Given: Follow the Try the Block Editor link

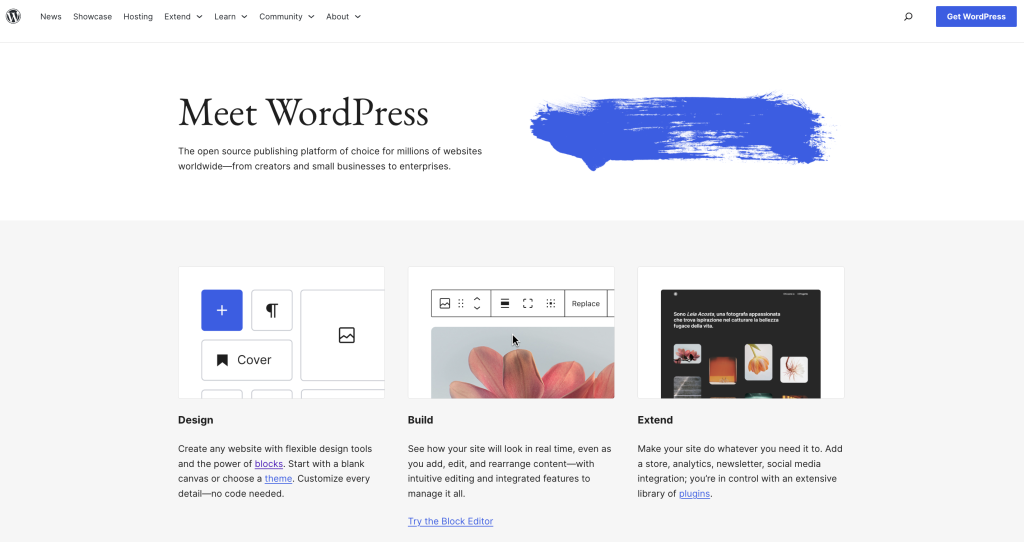Looking at the screenshot, I should click(x=451, y=521).
